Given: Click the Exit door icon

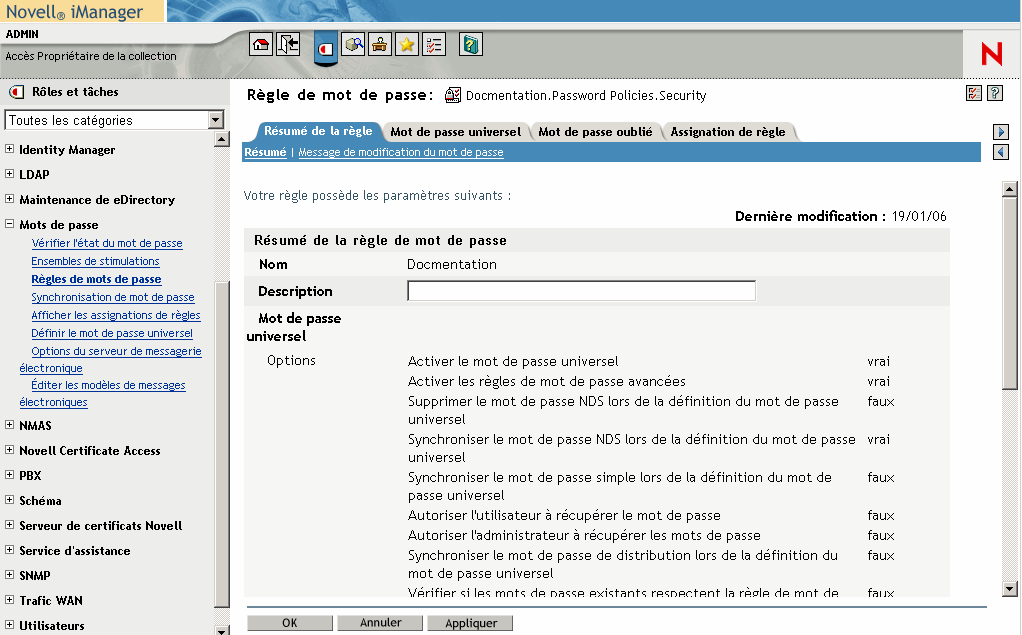Looking at the screenshot, I should pos(287,44).
